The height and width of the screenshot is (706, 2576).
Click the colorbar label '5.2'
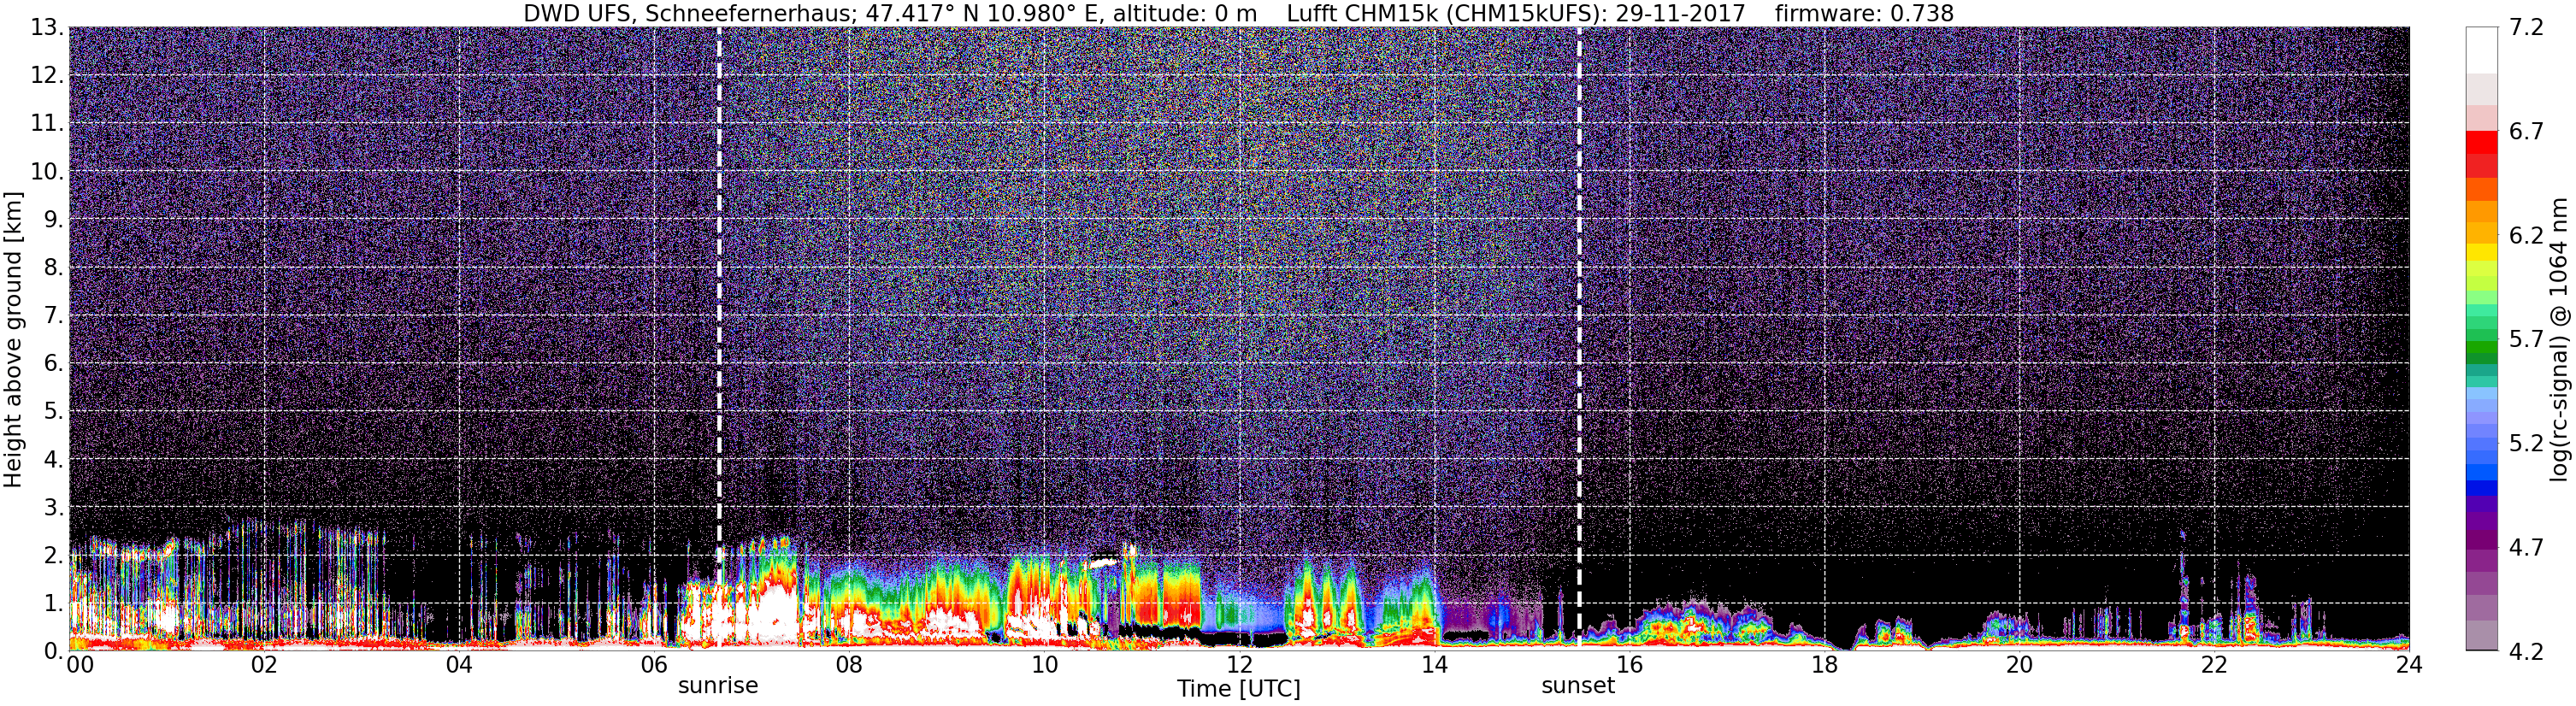[x=2526, y=443]
